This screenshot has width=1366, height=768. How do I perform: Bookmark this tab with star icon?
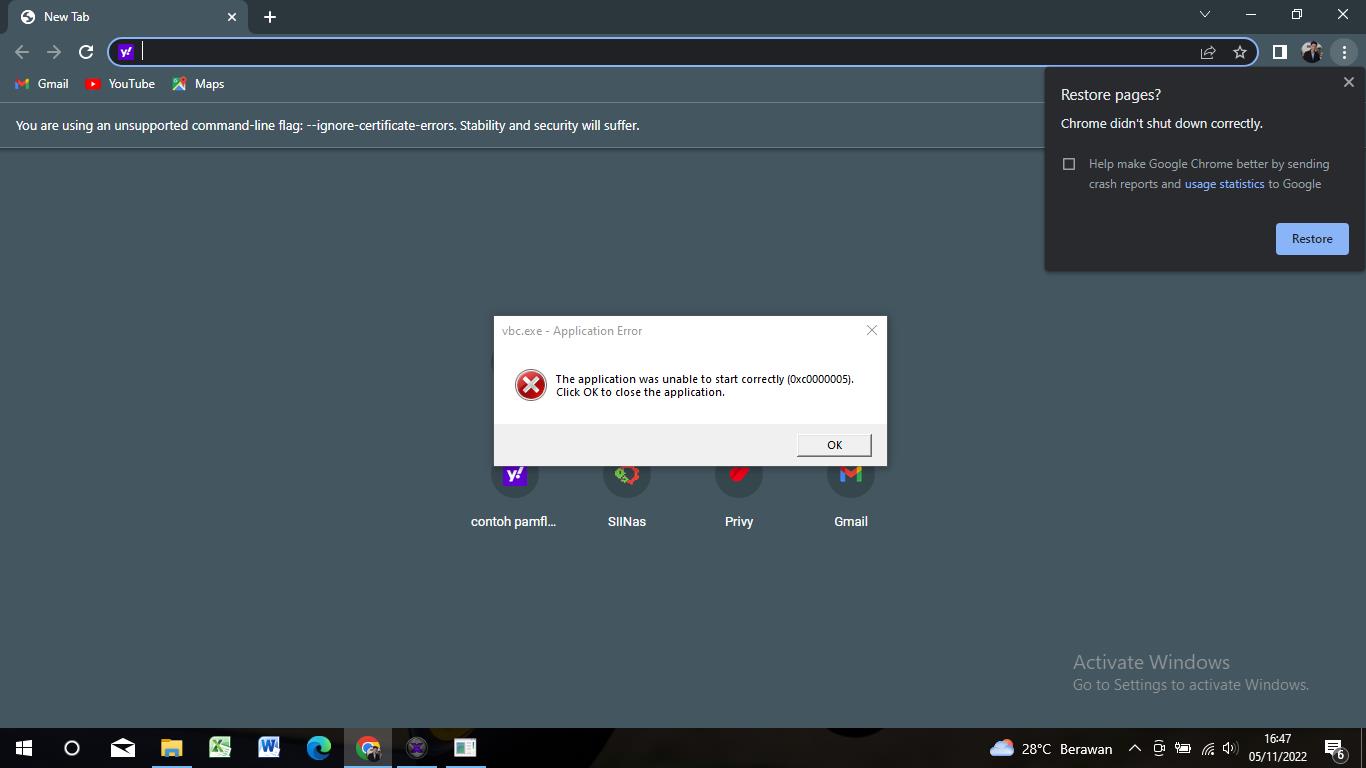(1240, 52)
